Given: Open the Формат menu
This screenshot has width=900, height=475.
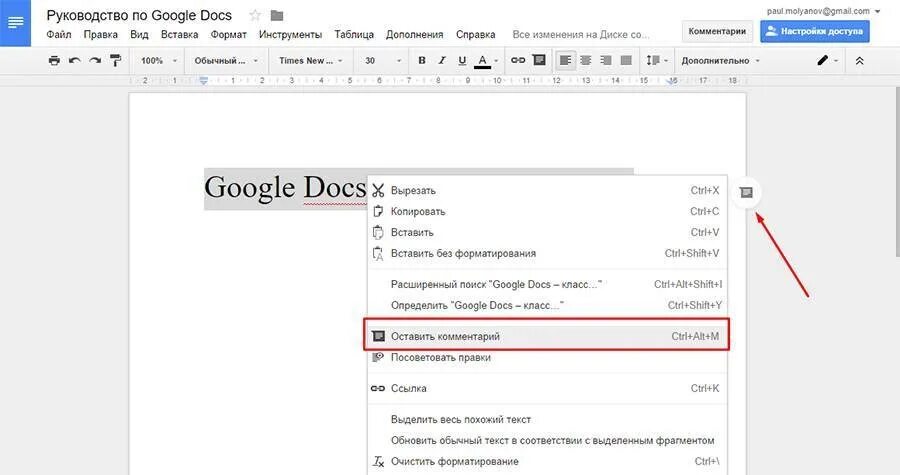Looking at the screenshot, I should (228, 34).
